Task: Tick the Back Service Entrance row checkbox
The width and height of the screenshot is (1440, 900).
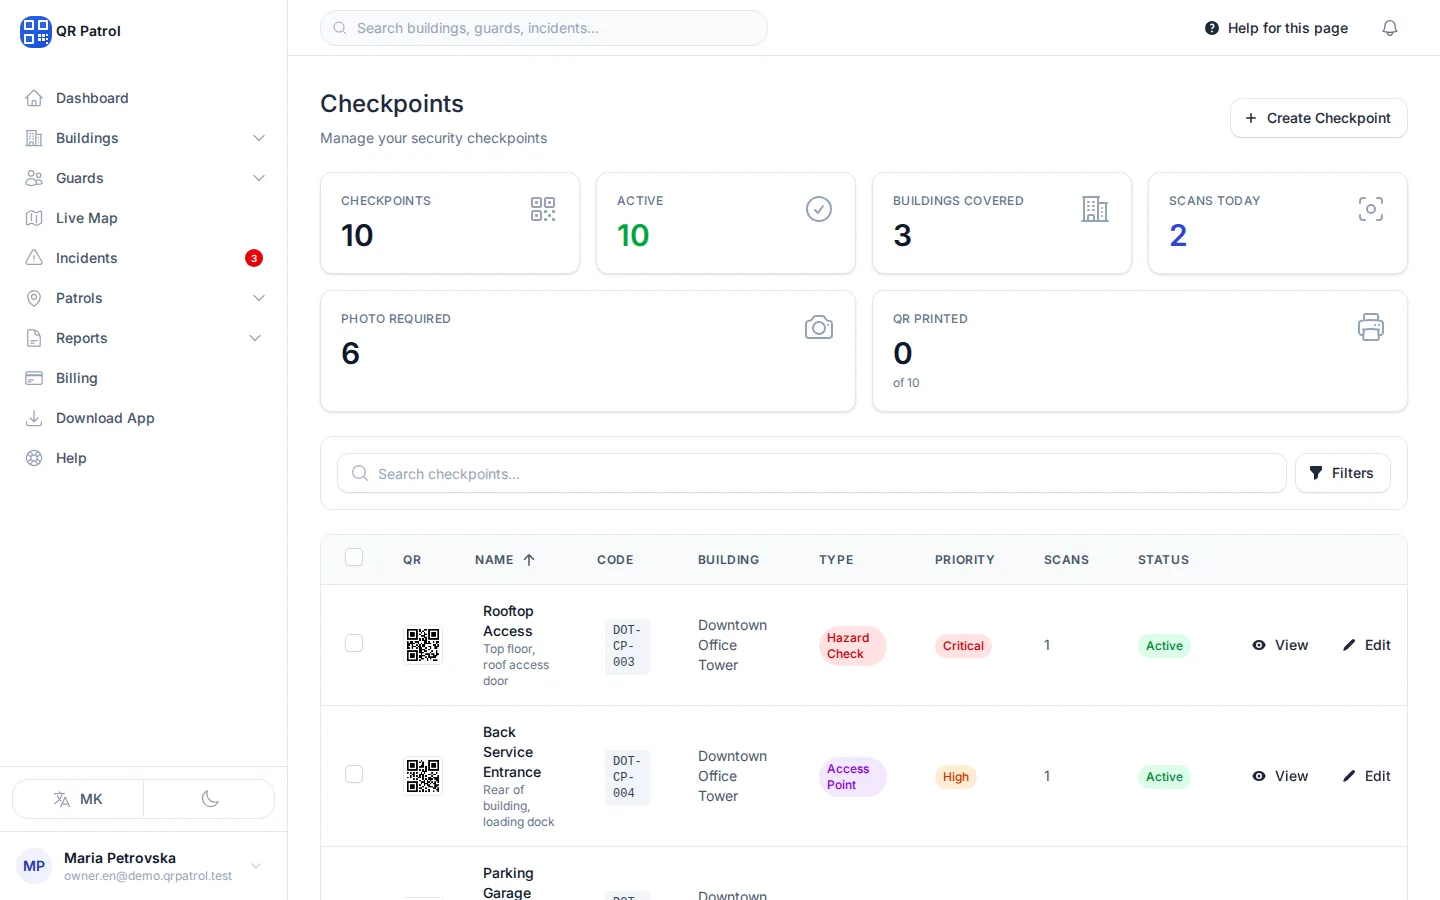Action: click(x=354, y=774)
